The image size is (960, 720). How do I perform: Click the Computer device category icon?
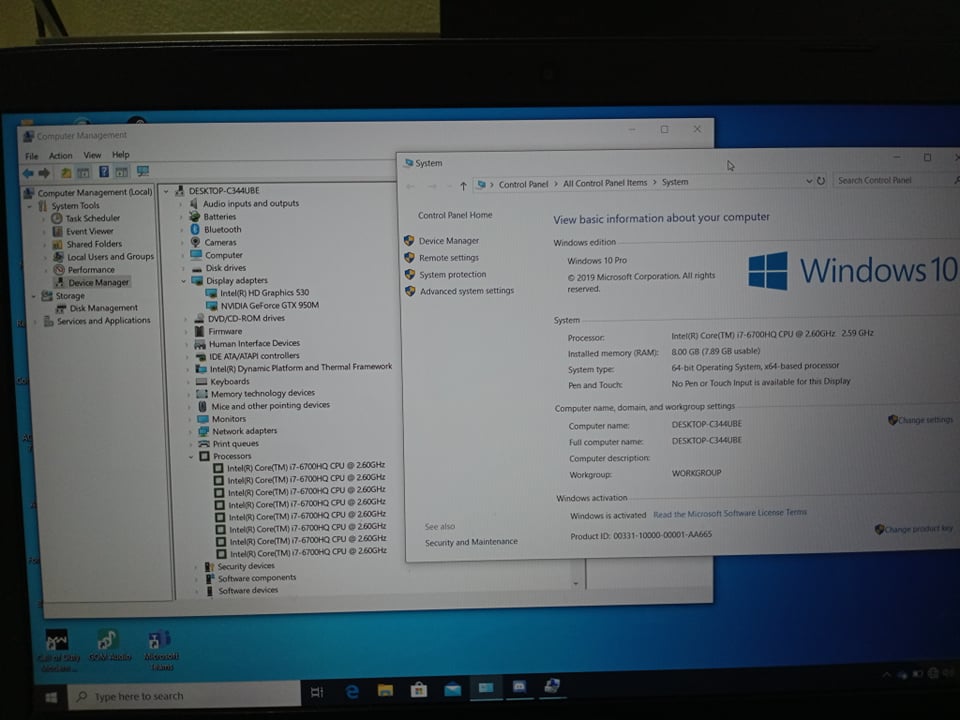pyautogui.click(x=196, y=255)
